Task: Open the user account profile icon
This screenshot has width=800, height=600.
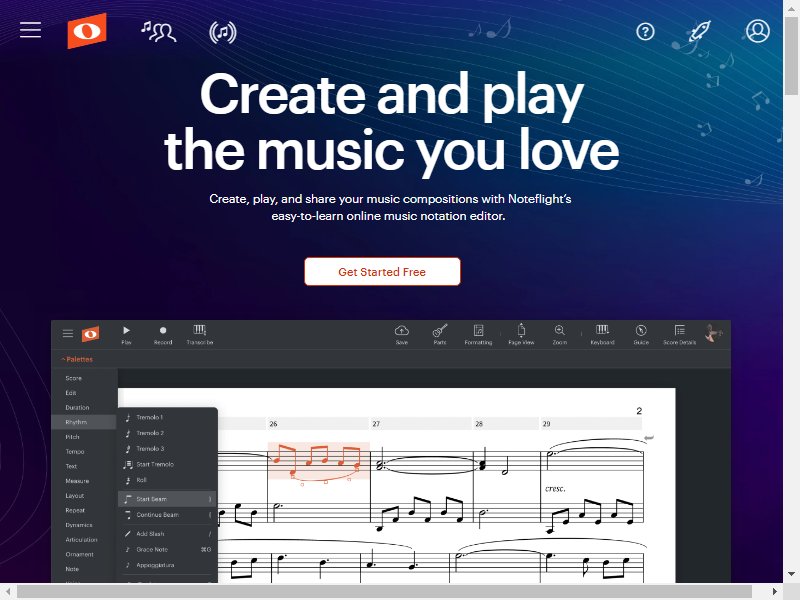Action: pos(758,31)
